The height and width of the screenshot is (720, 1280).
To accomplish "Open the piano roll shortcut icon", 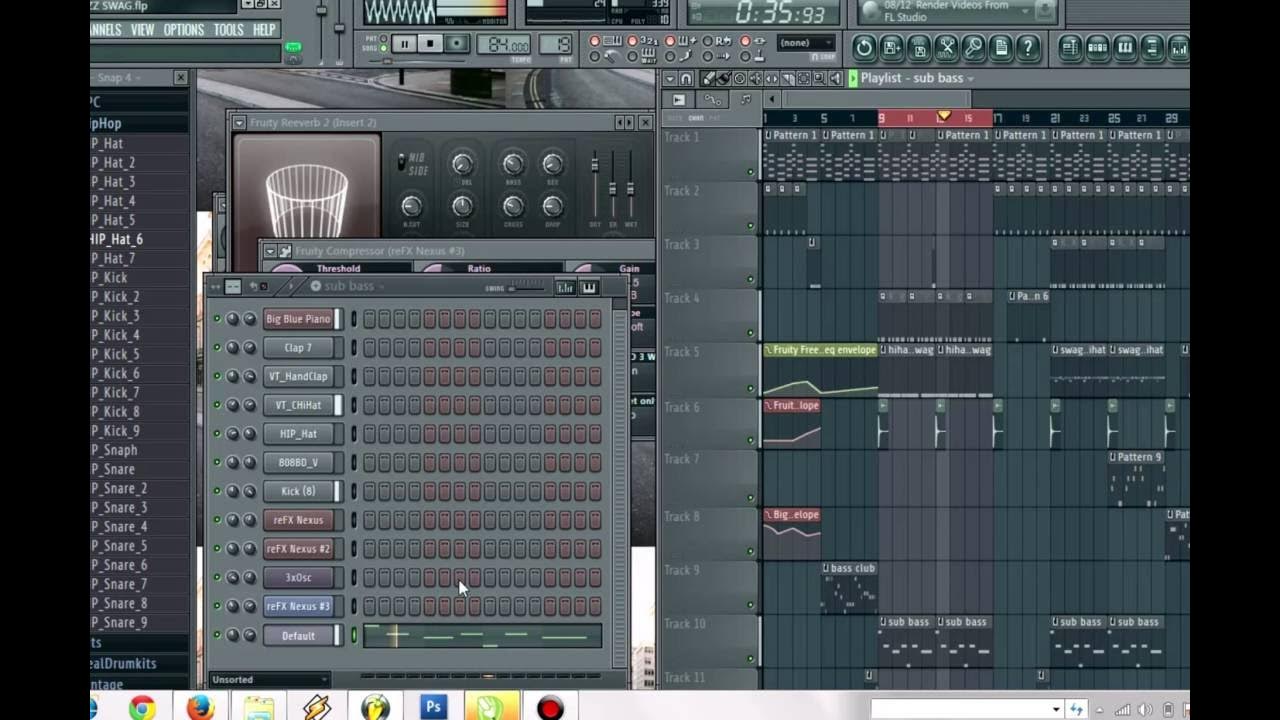I will [1124, 47].
